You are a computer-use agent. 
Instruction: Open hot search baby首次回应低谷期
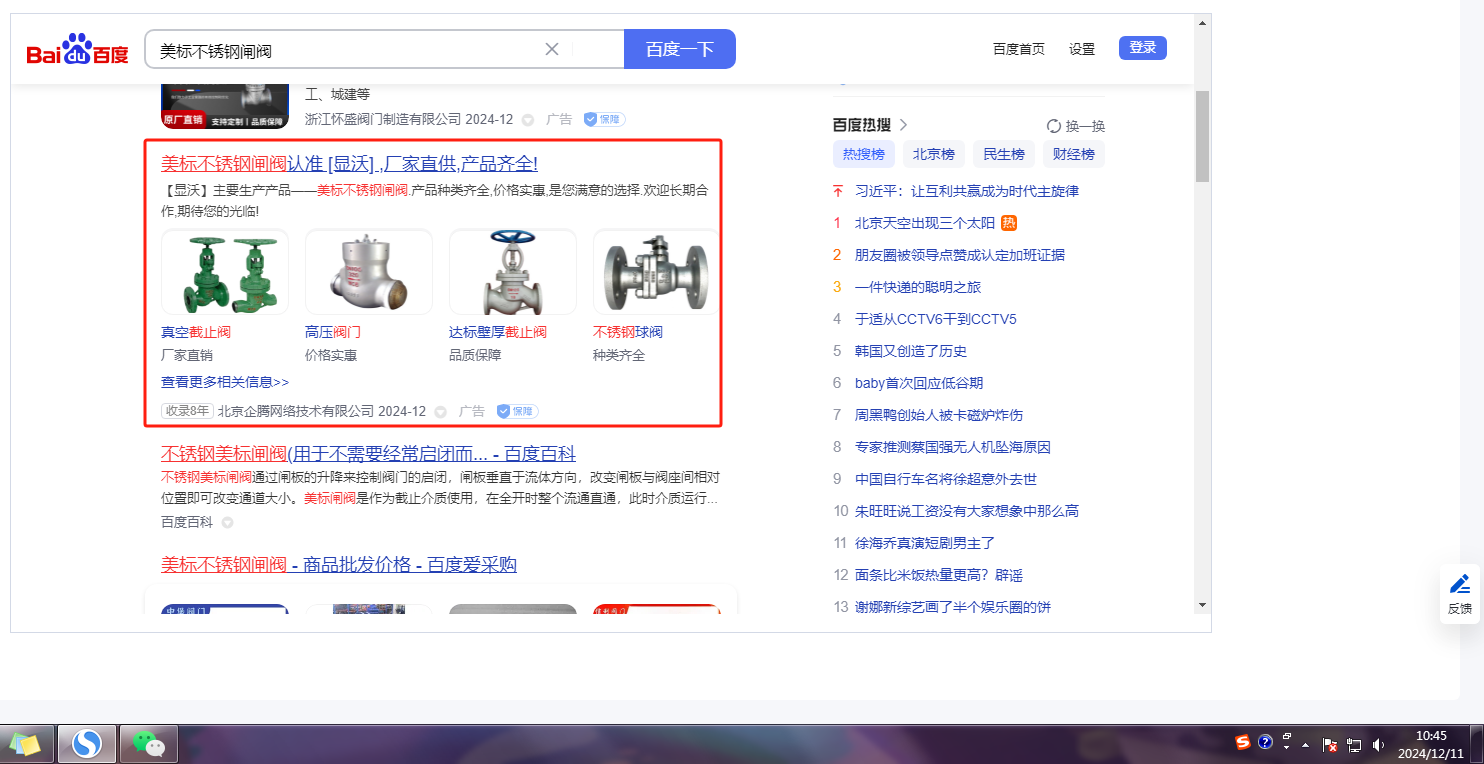[x=919, y=383]
